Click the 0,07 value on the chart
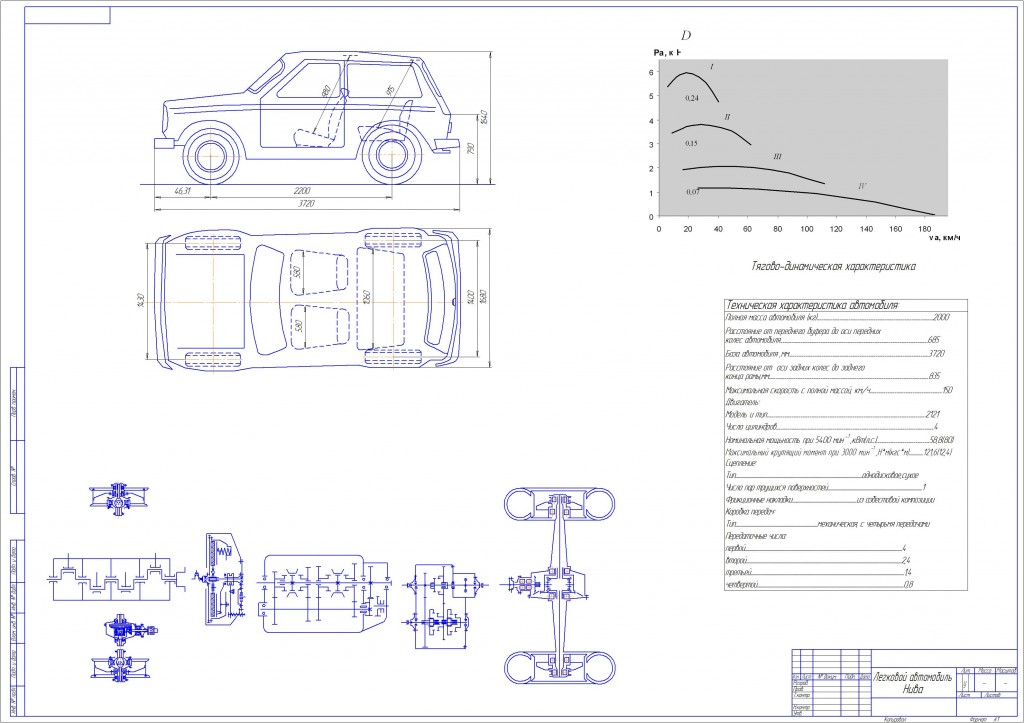Image resolution: width=1024 pixels, height=723 pixels. [693, 192]
